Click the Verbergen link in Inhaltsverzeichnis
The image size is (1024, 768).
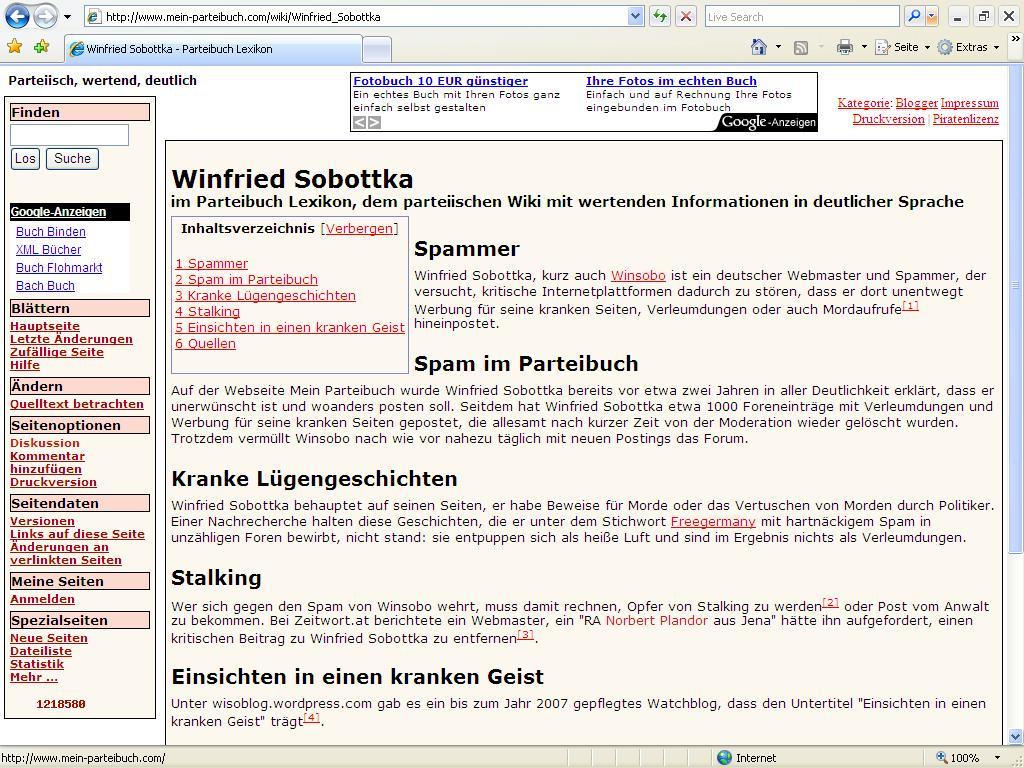pos(360,229)
